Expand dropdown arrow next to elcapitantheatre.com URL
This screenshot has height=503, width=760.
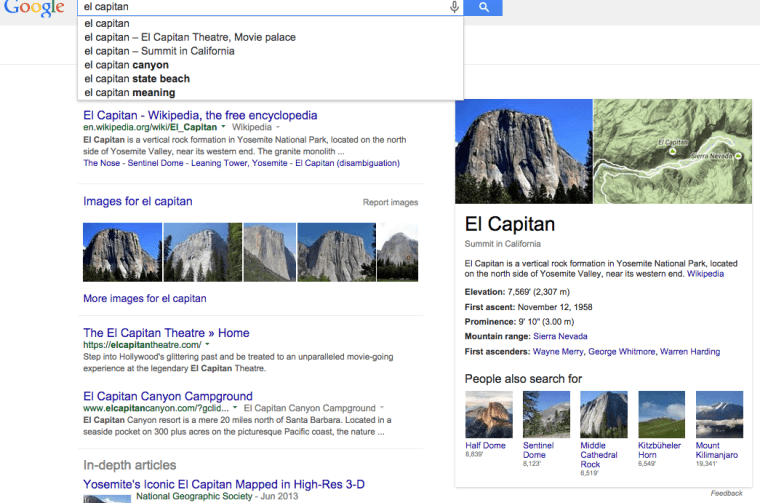tap(207, 345)
